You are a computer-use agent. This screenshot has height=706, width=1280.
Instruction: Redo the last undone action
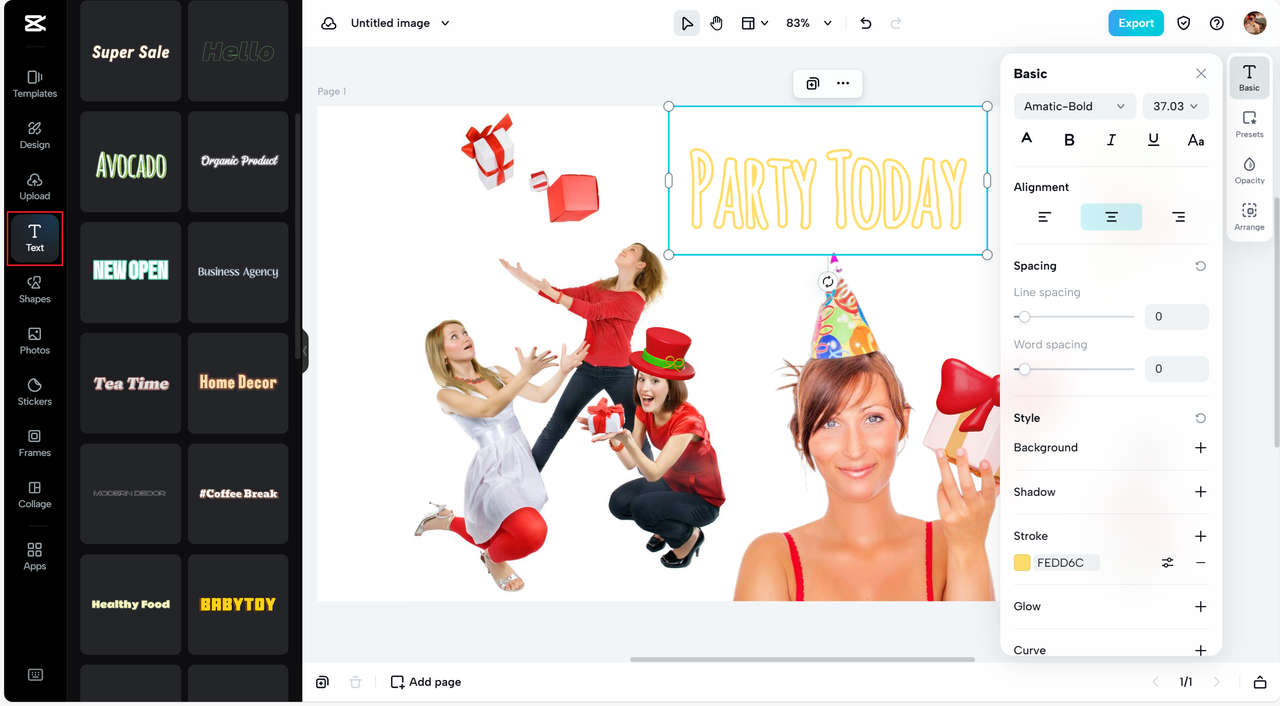click(x=895, y=23)
